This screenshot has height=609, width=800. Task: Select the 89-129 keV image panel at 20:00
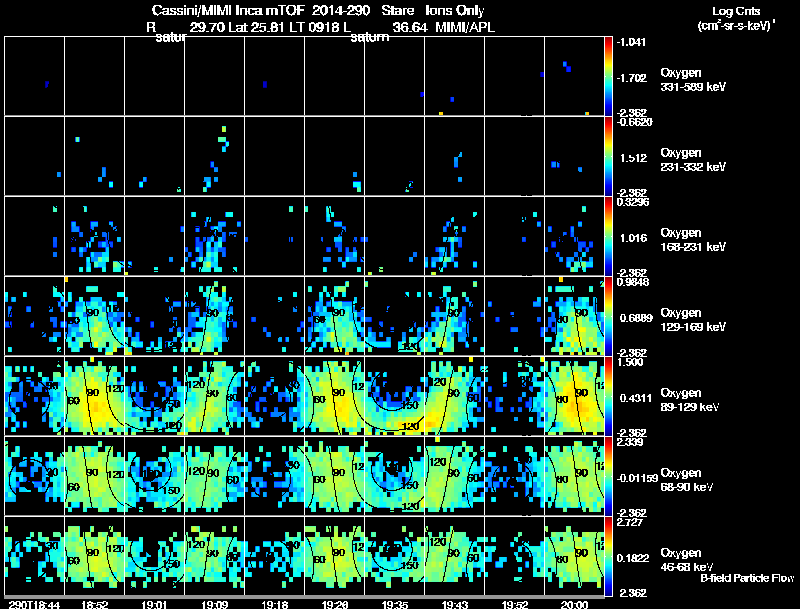click(x=574, y=396)
